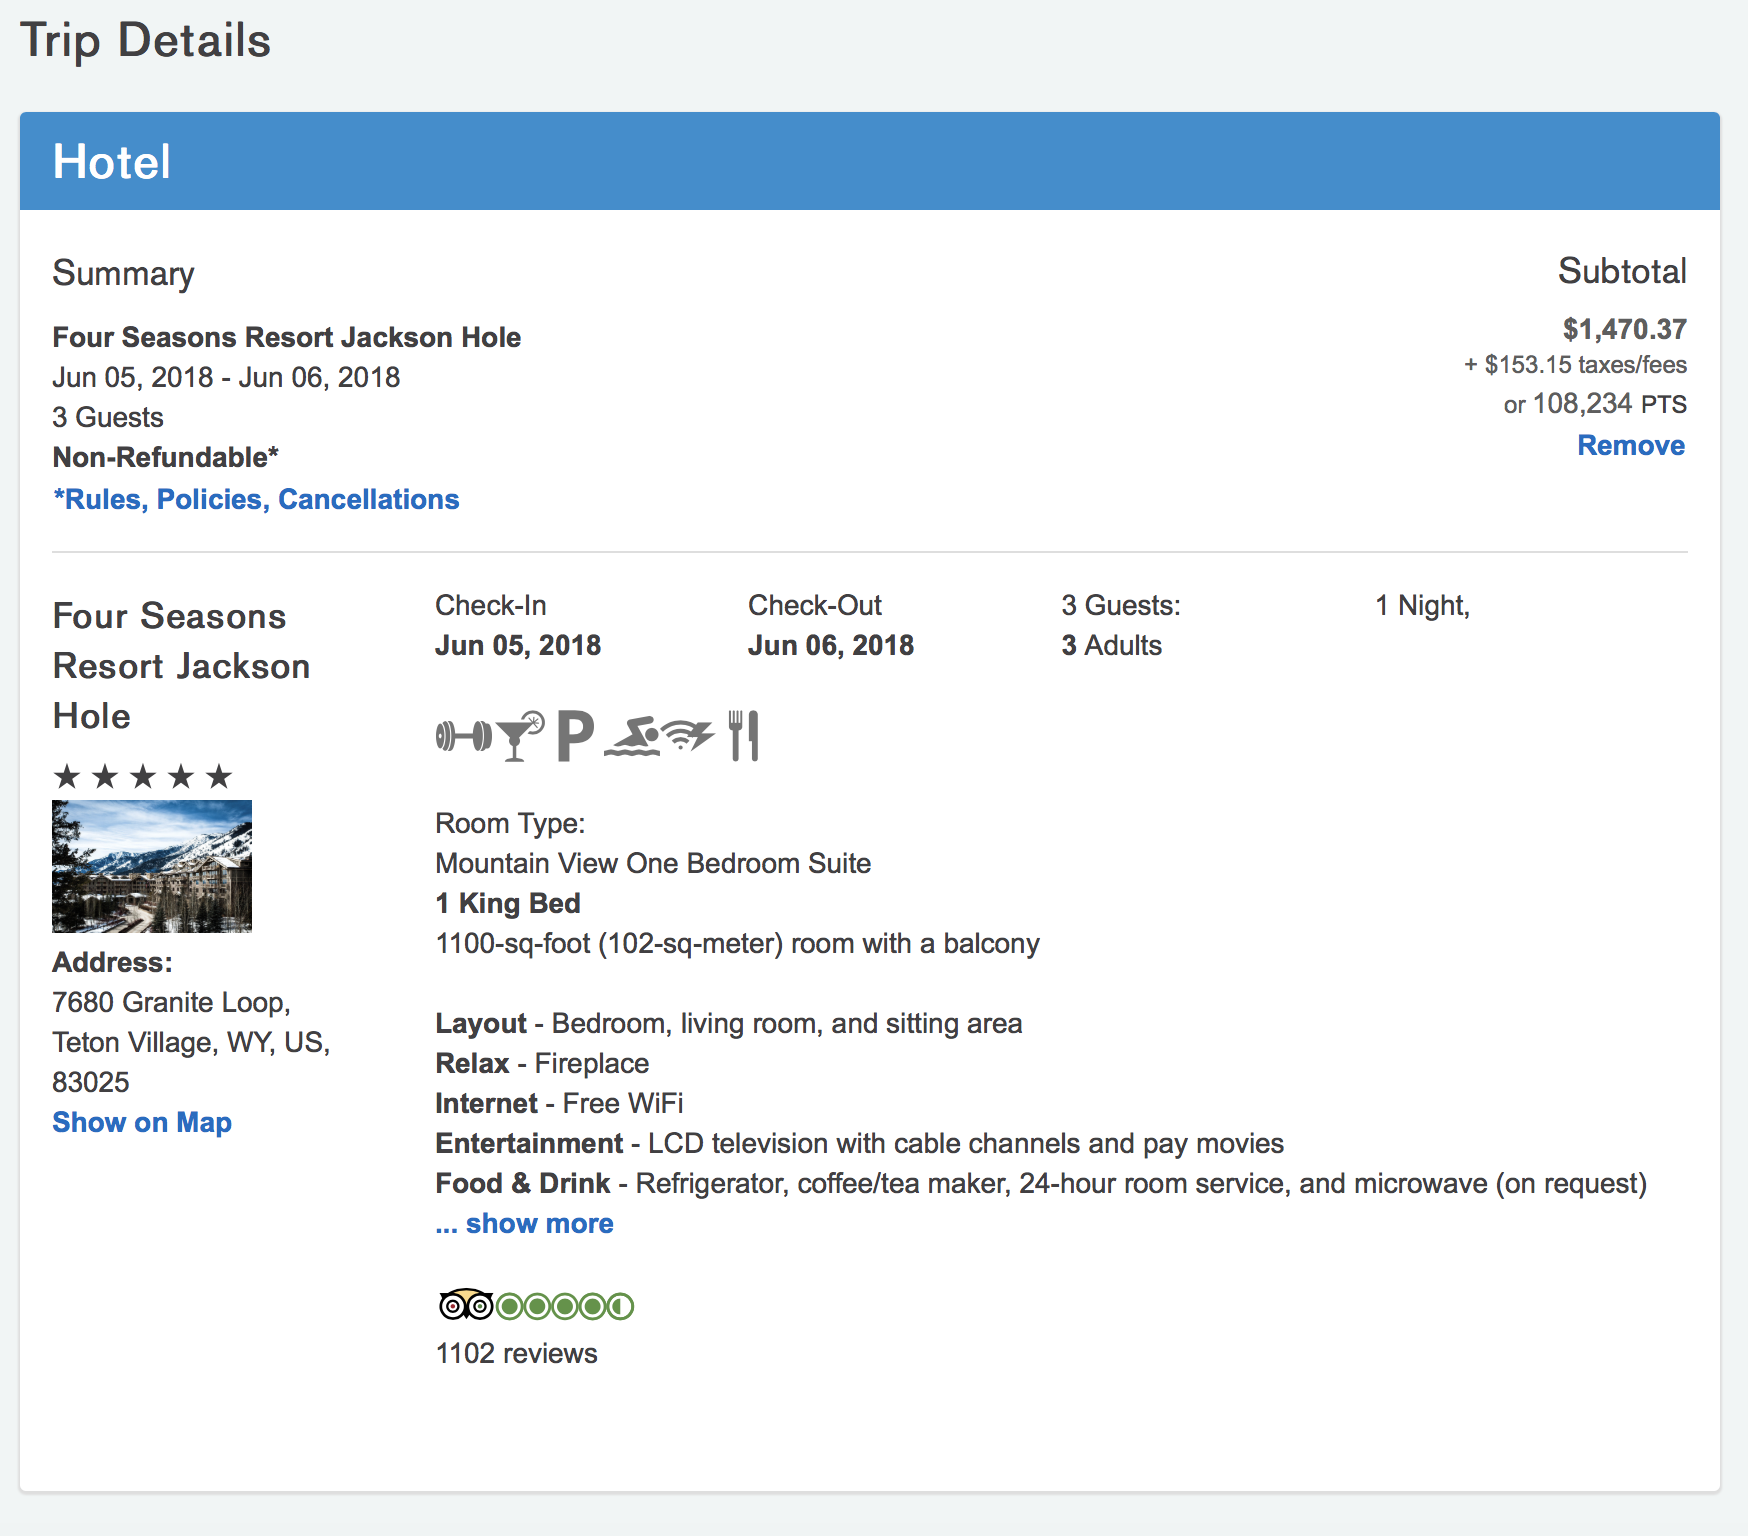
Task: Click the TripAdvisor owl logo
Action: (466, 1305)
